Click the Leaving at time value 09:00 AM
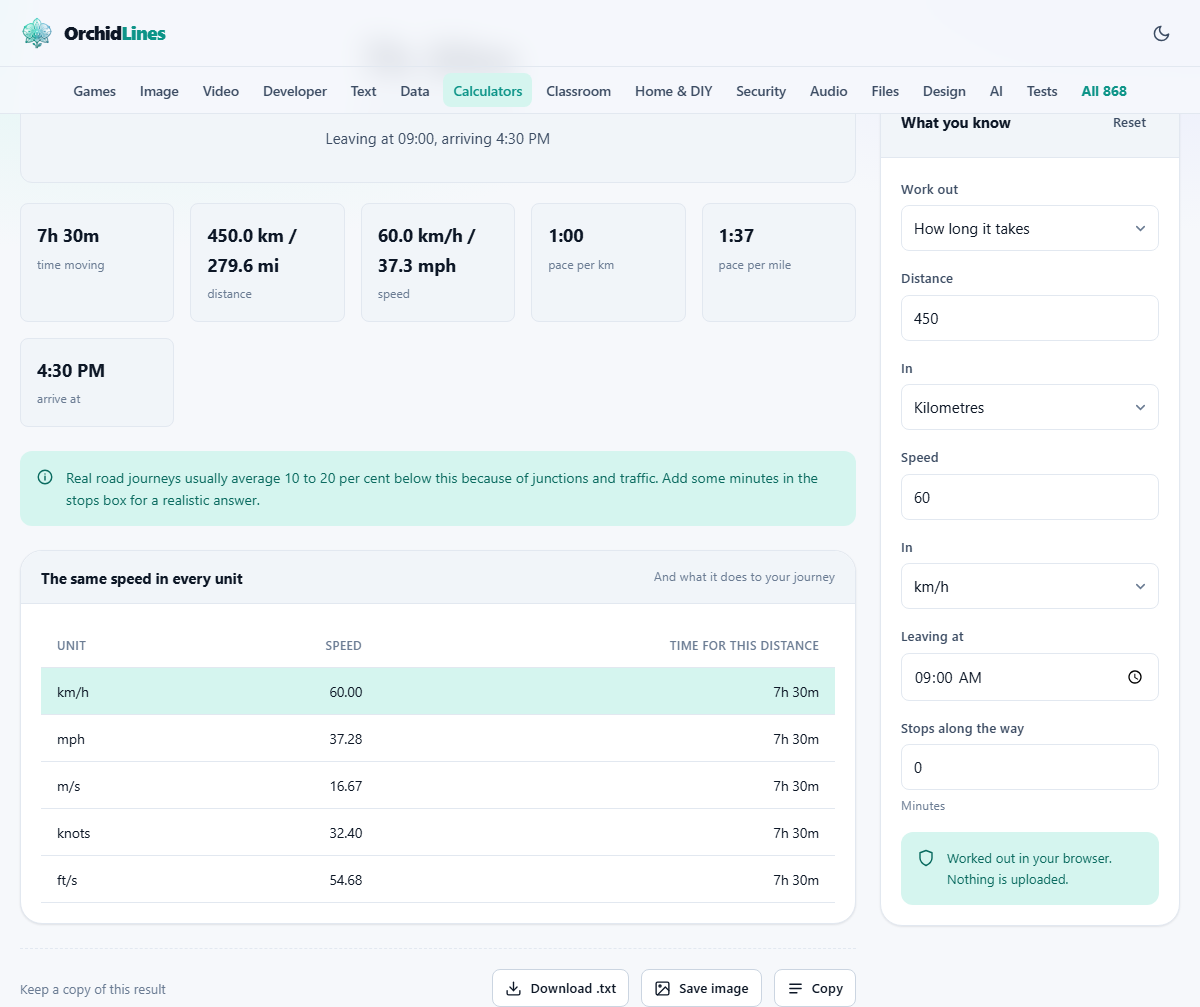1200x1007 pixels. [948, 677]
